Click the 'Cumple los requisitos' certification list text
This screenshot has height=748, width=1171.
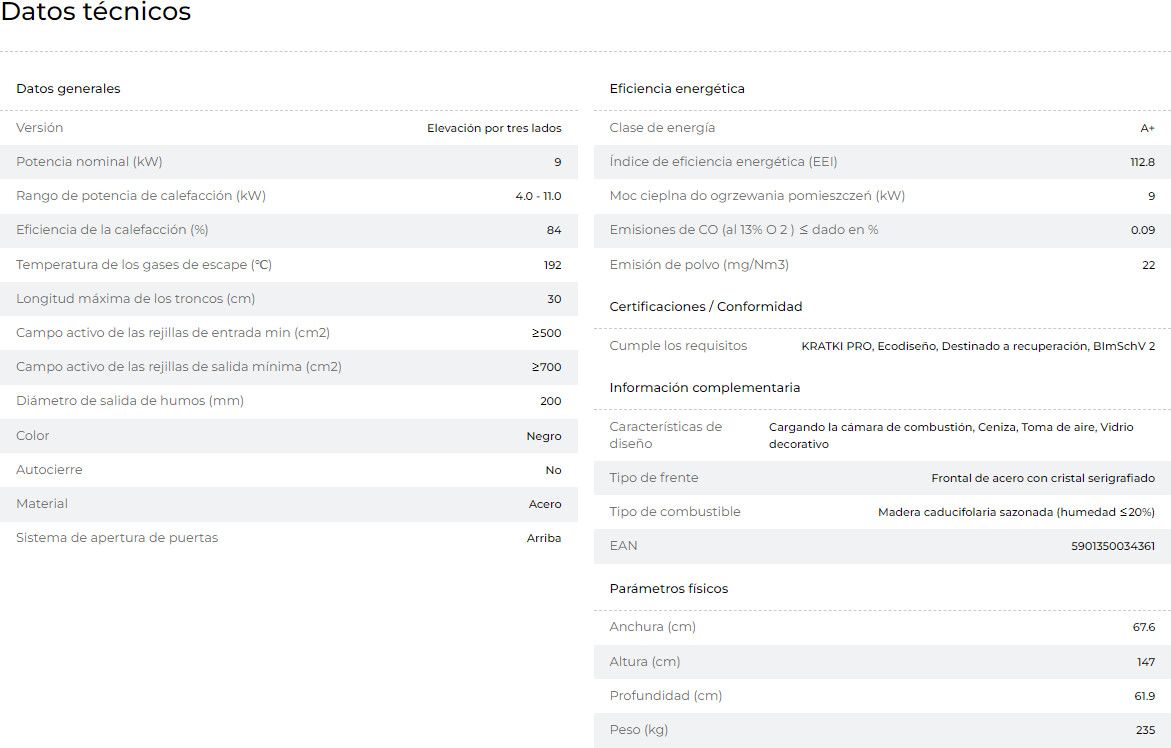point(978,346)
